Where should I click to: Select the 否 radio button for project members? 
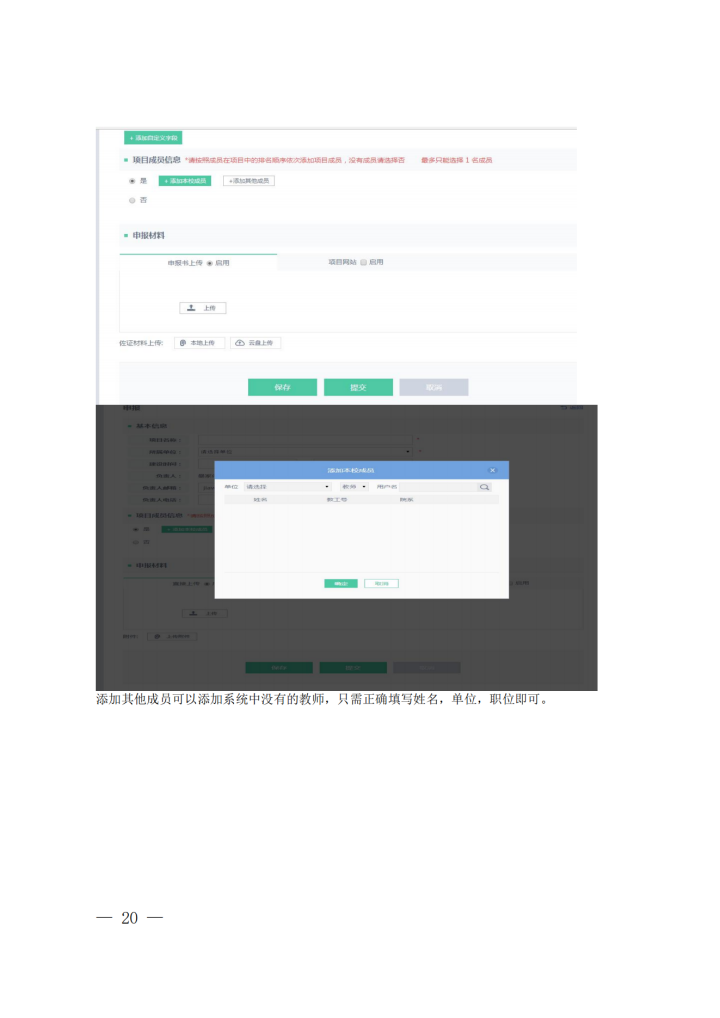(132, 200)
